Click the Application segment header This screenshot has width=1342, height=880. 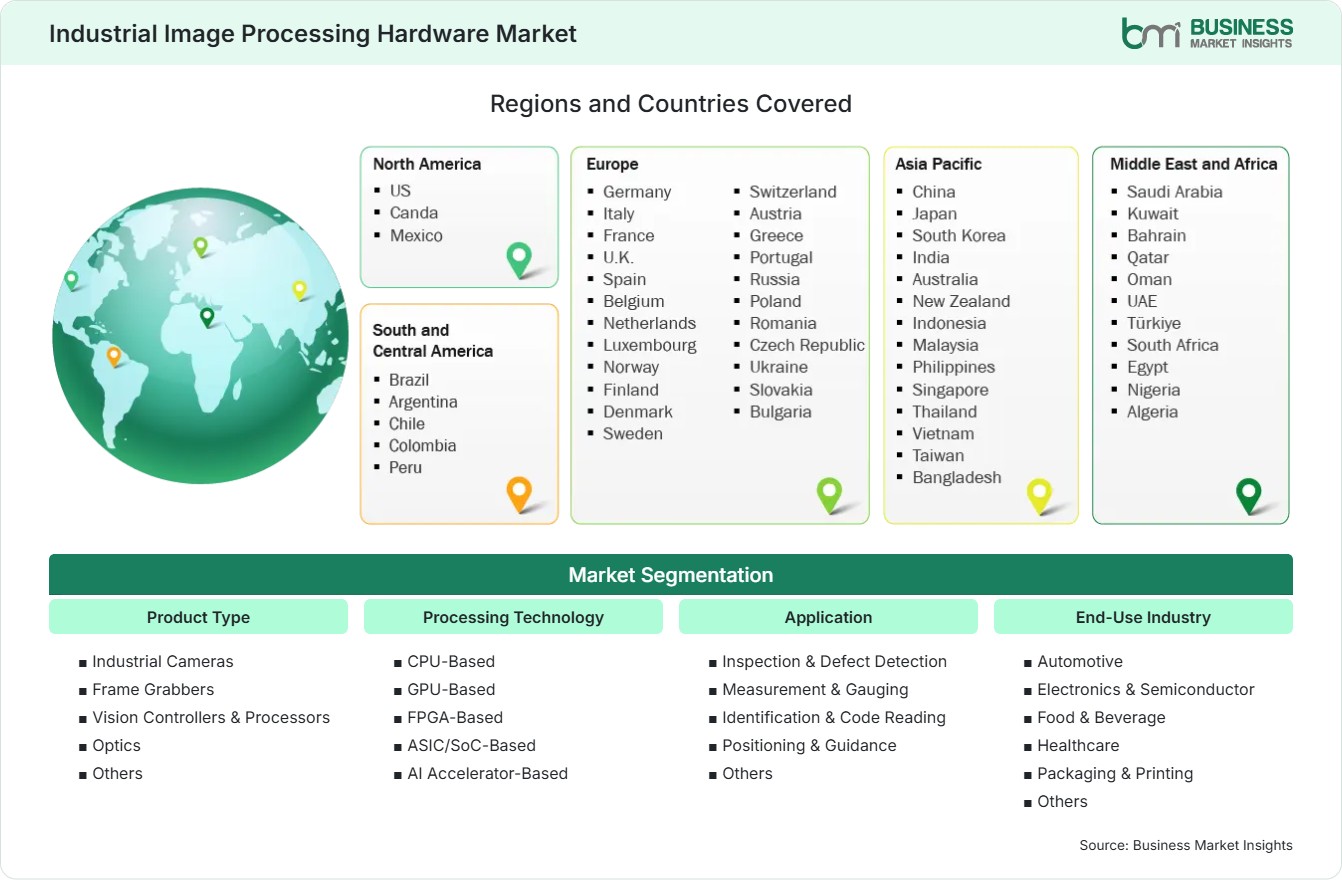click(x=828, y=617)
